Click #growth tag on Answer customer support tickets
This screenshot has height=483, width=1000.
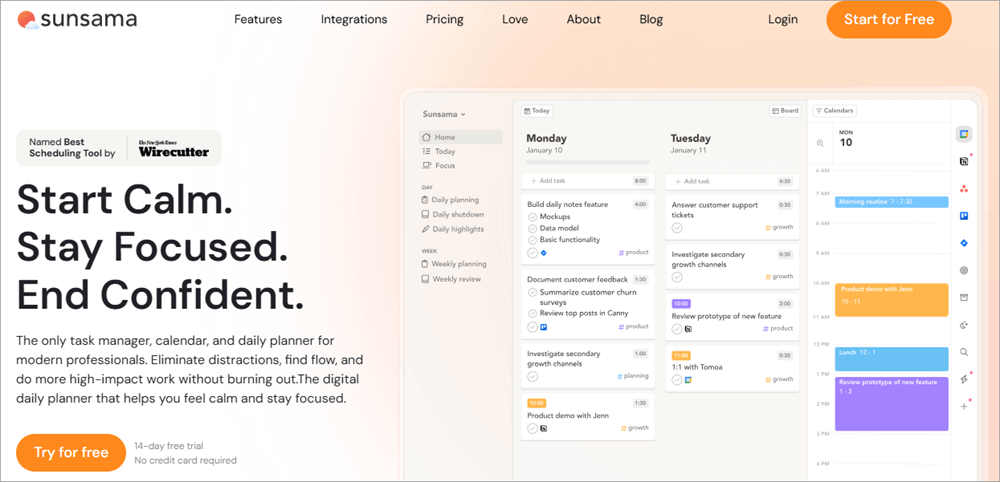779,227
